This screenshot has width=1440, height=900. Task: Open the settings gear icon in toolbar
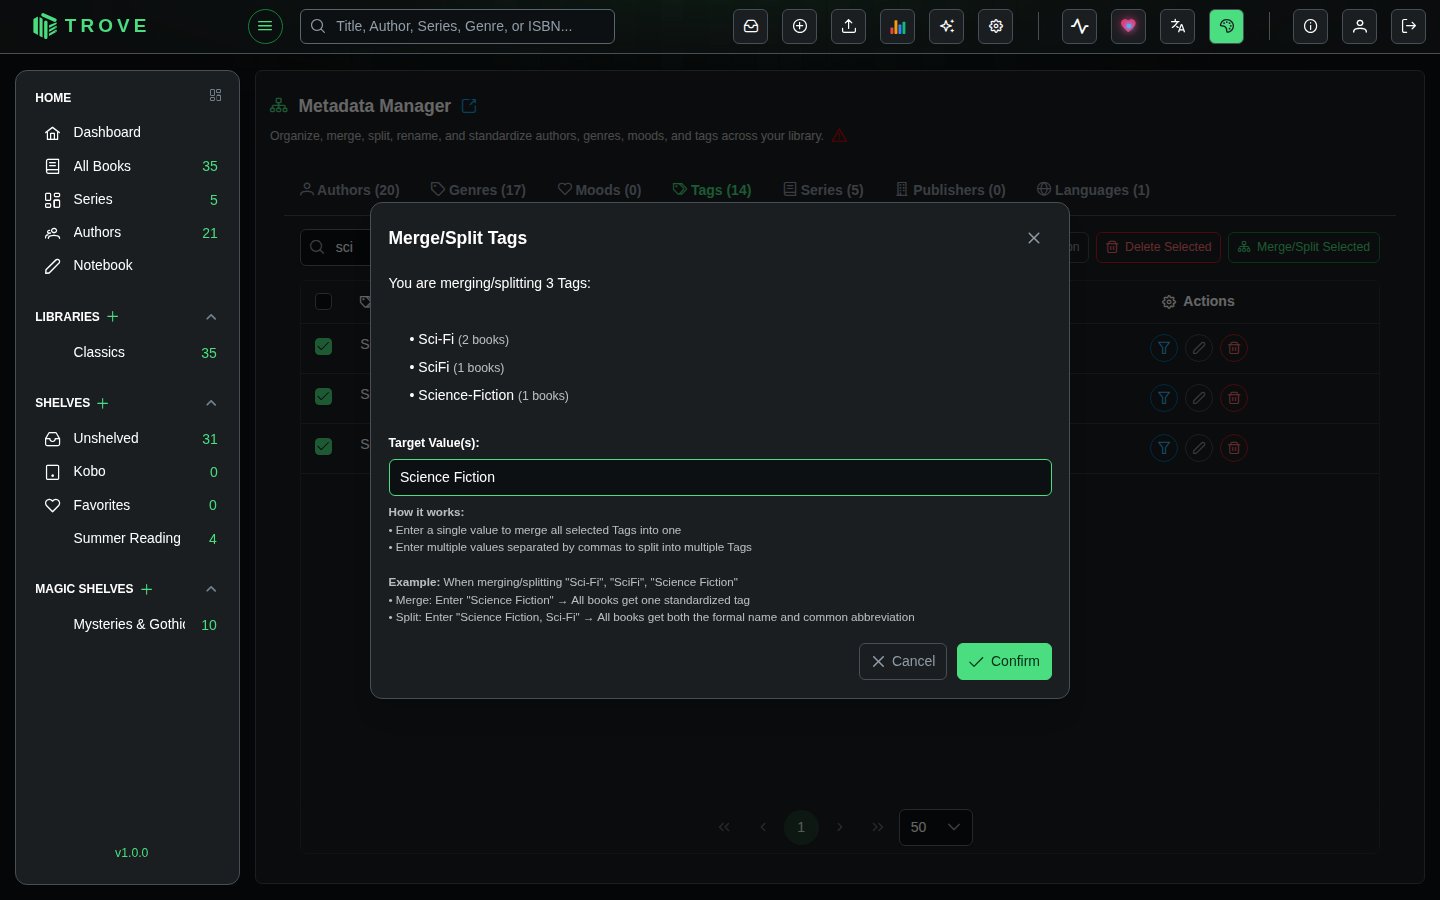click(x=996, y=26)
